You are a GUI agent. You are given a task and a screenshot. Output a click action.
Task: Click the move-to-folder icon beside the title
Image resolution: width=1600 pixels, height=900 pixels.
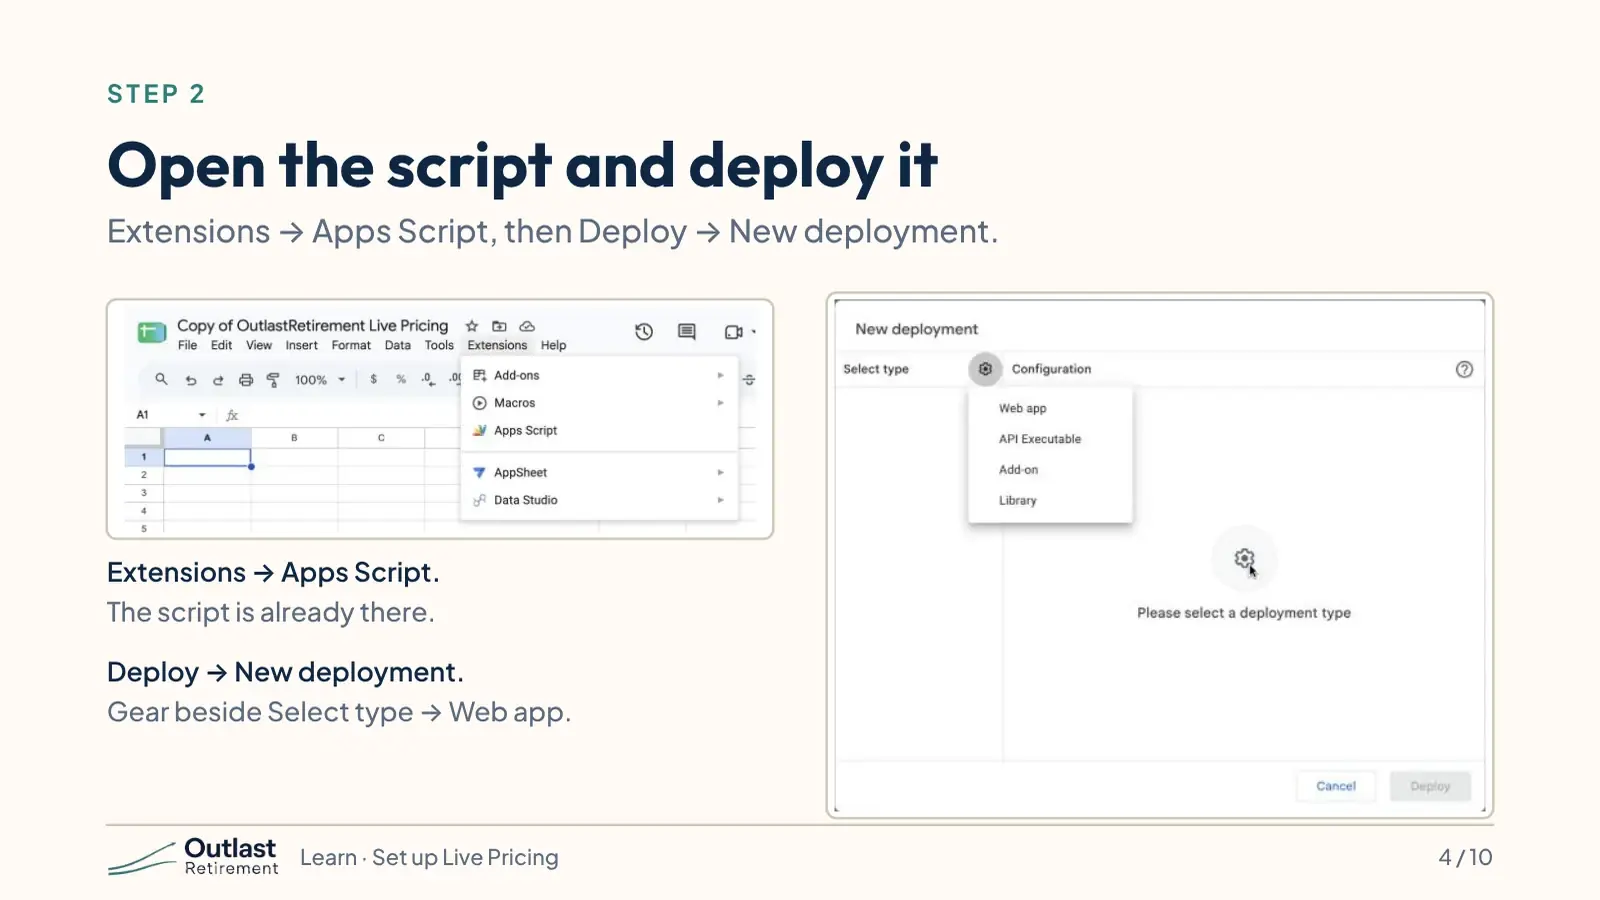click(x=499, y=326)
